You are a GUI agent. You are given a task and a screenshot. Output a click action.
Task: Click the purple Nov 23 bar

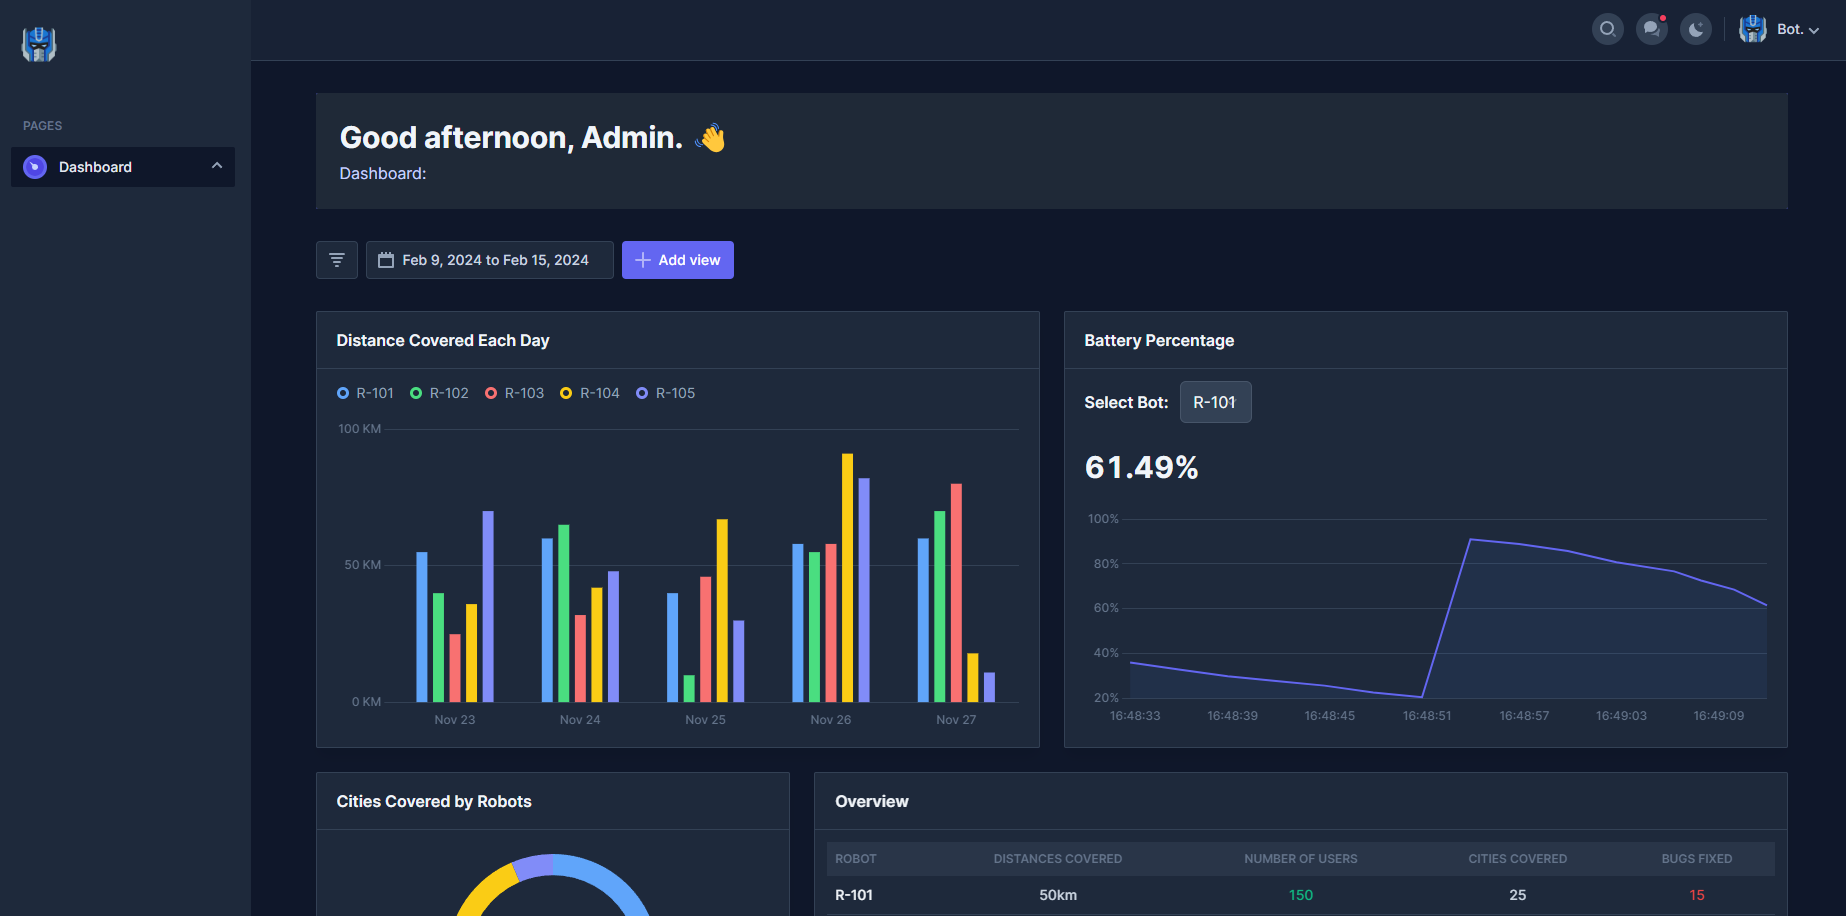[488, 606]
